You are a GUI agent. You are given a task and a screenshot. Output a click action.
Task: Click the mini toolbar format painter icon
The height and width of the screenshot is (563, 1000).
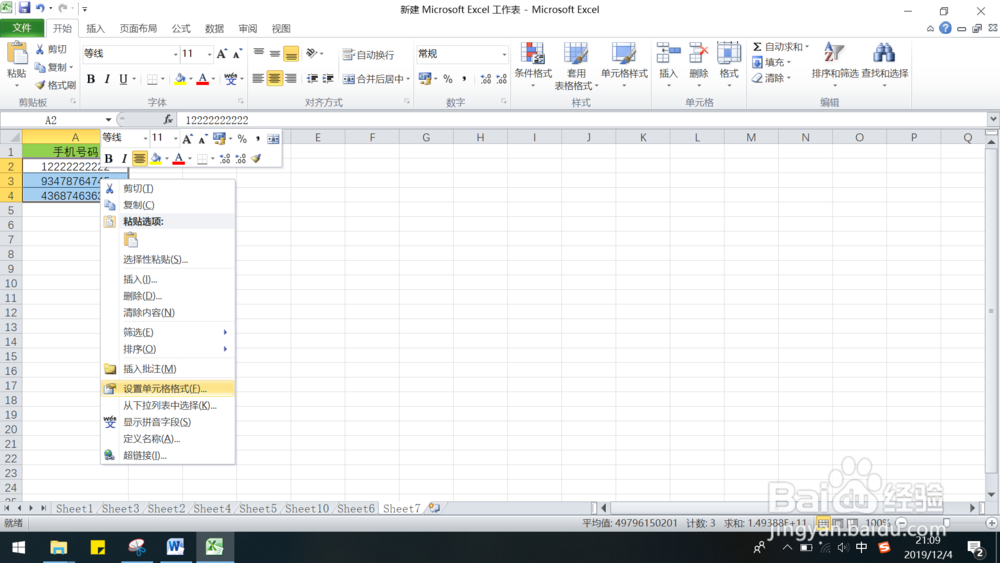(x=256, y=158)
